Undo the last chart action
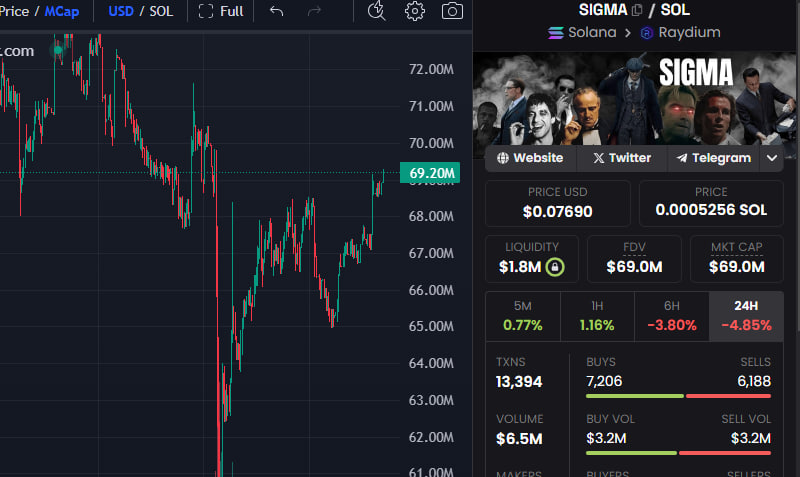Viewport: 800px width, 477px height. pos(276,11)
